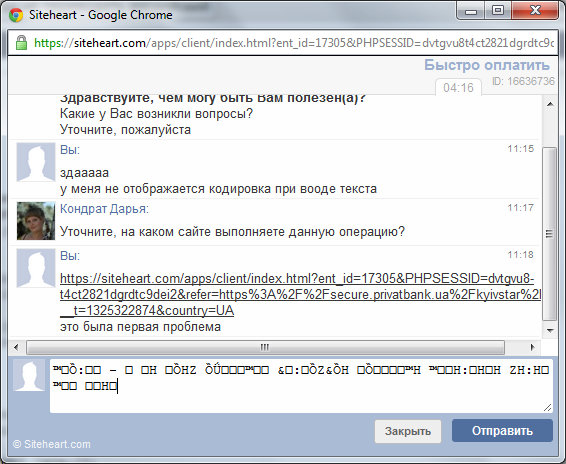The image size is (566, 464).
Task: Click the Быстро оплатить link
Action: point(487,65)
